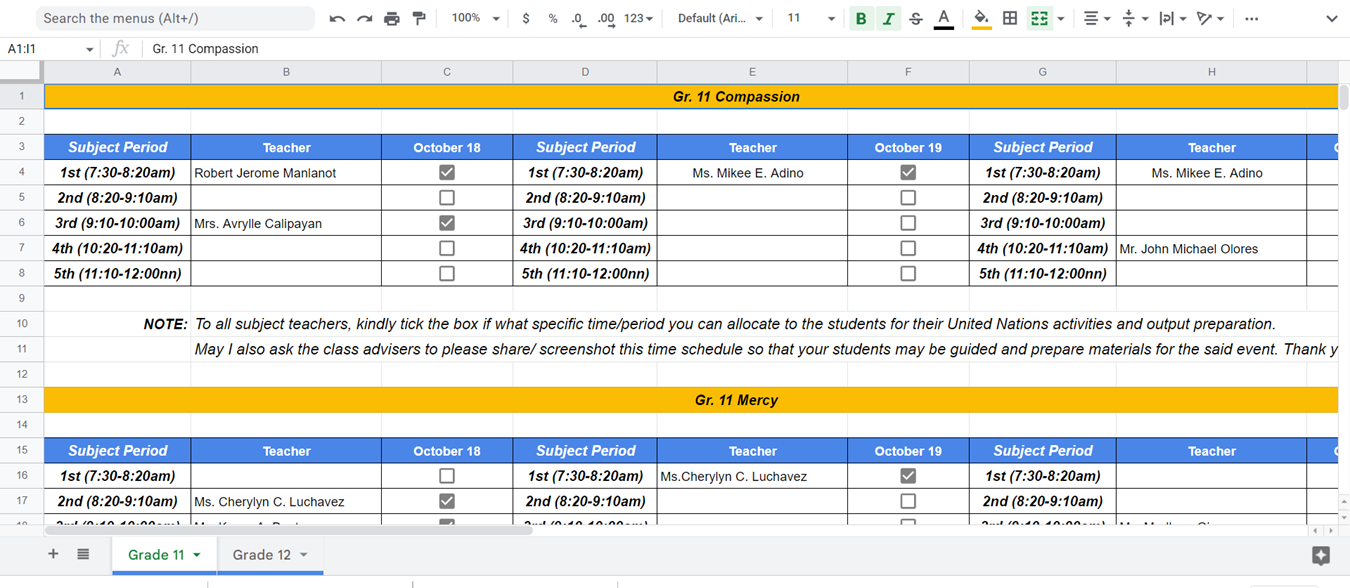The height and width of the screenshot is (588, 1350).
Task: Click the Merge cells icon
Action: tap(1040, 19)
